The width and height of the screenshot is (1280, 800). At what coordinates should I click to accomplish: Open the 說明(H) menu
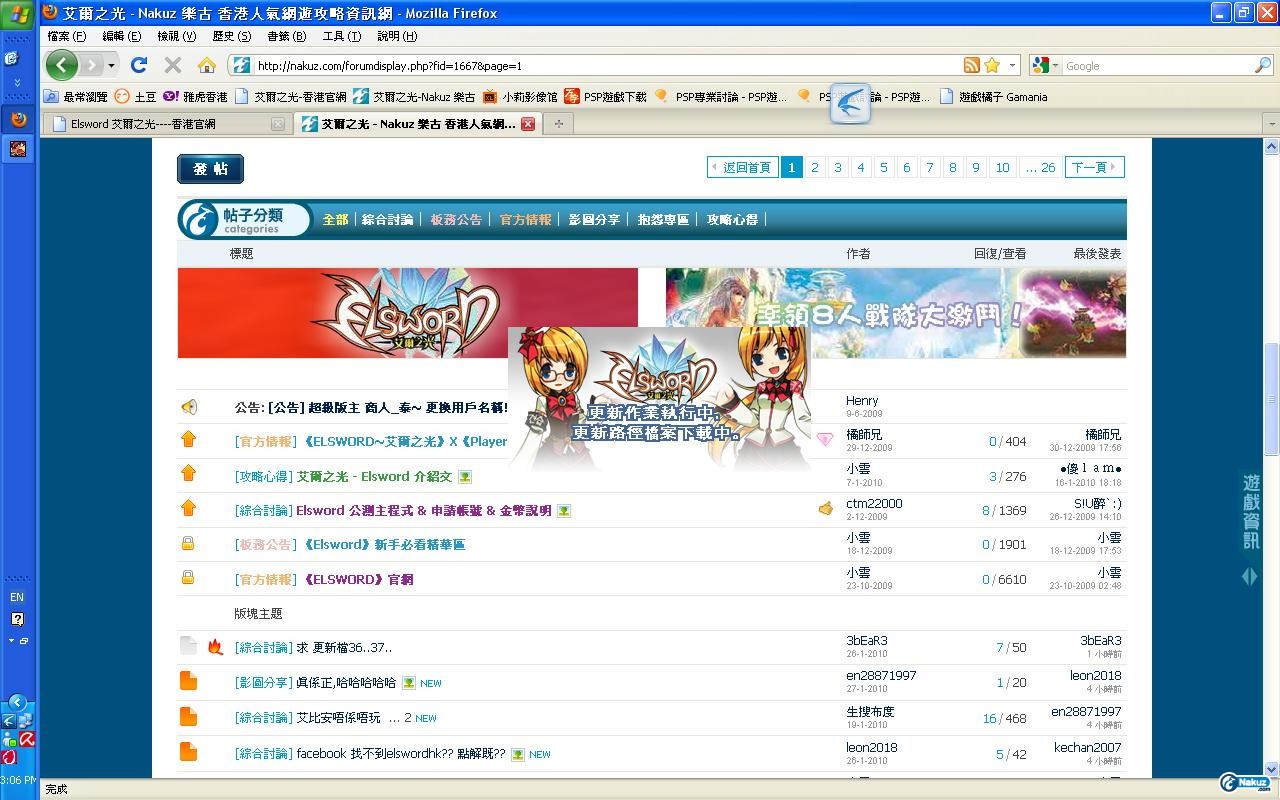[x=396, y=36]
